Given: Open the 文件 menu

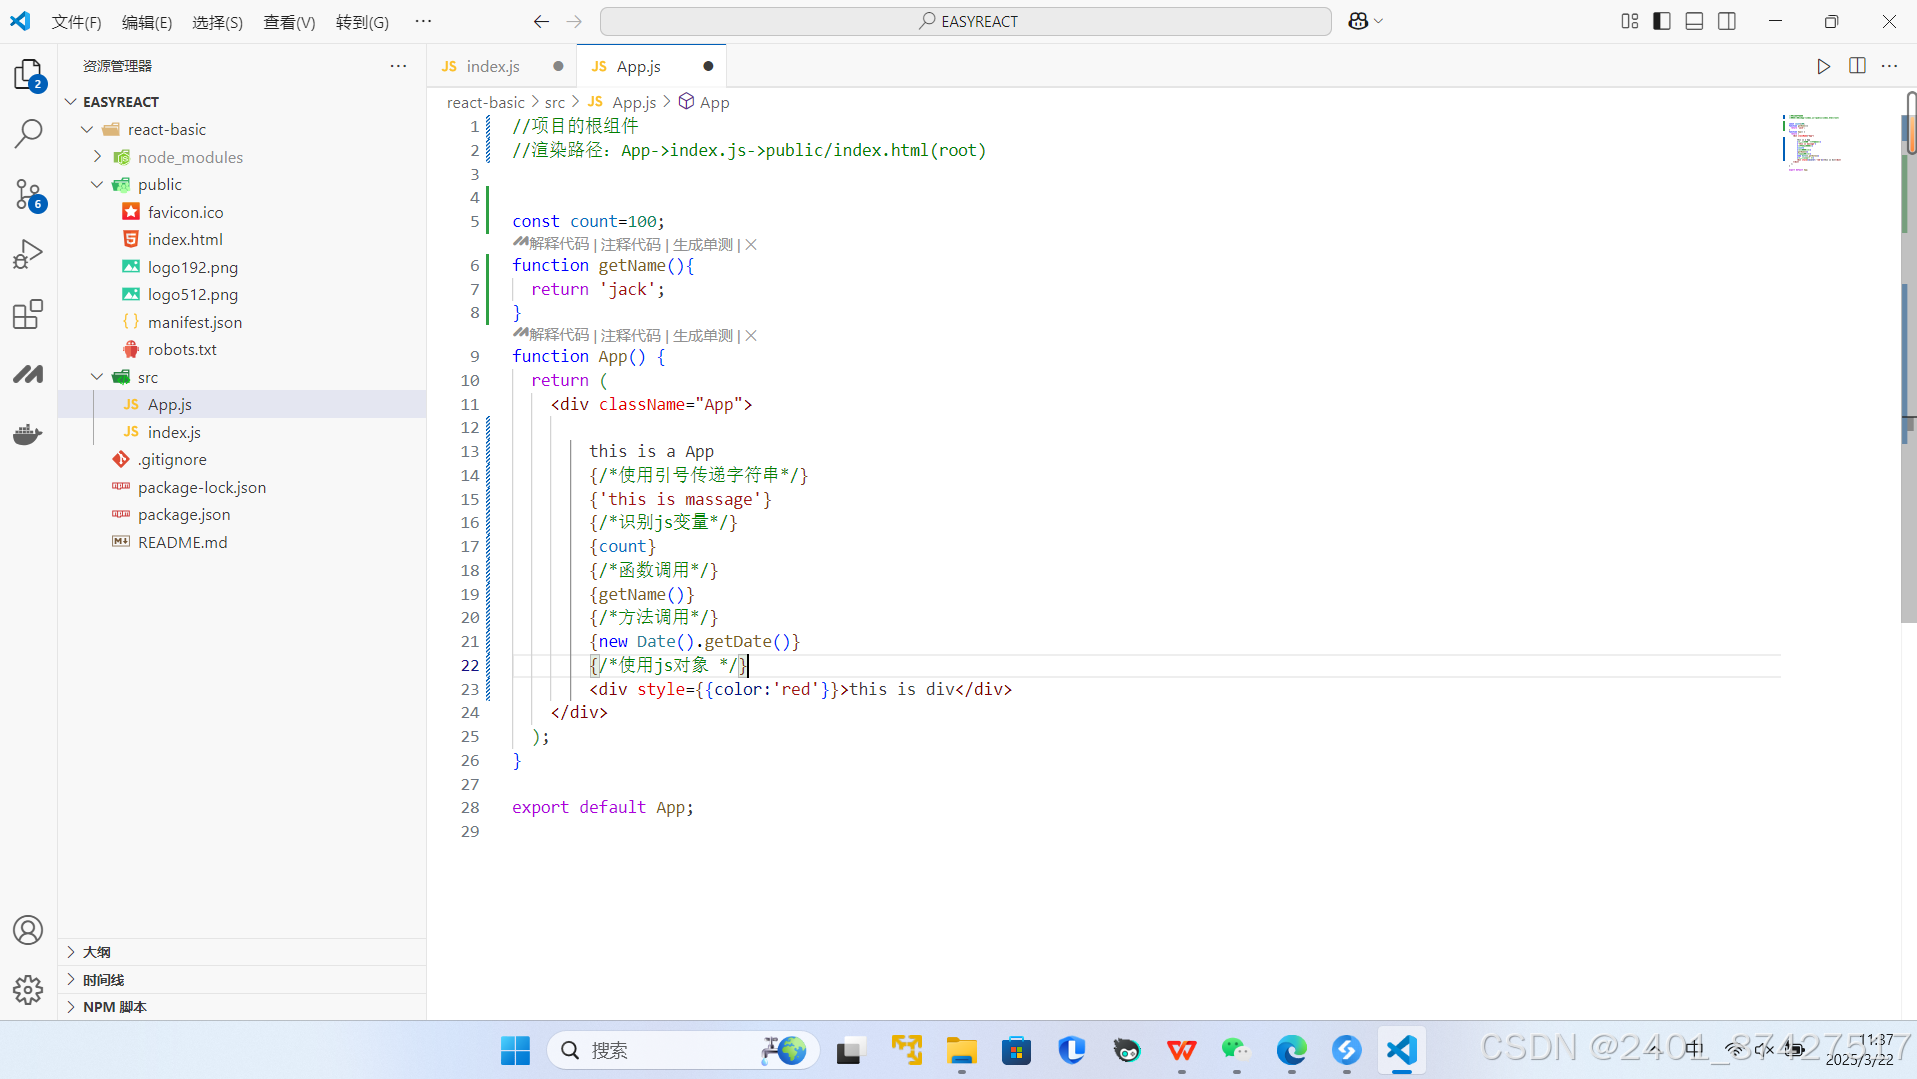Looking at the screenshot, I should tap(76, 21).
